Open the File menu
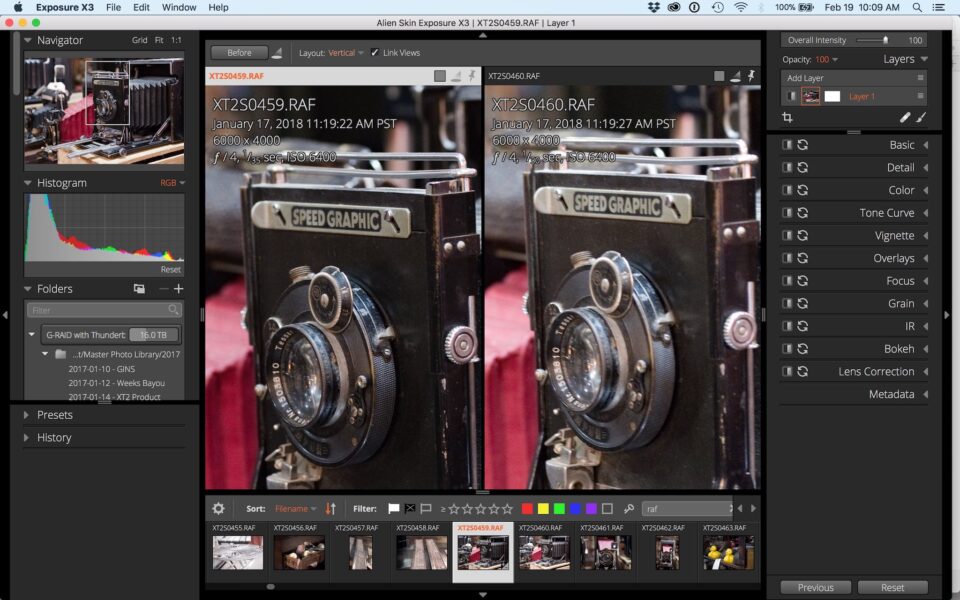This screenshot has width=960, height=600. (113, 7)
